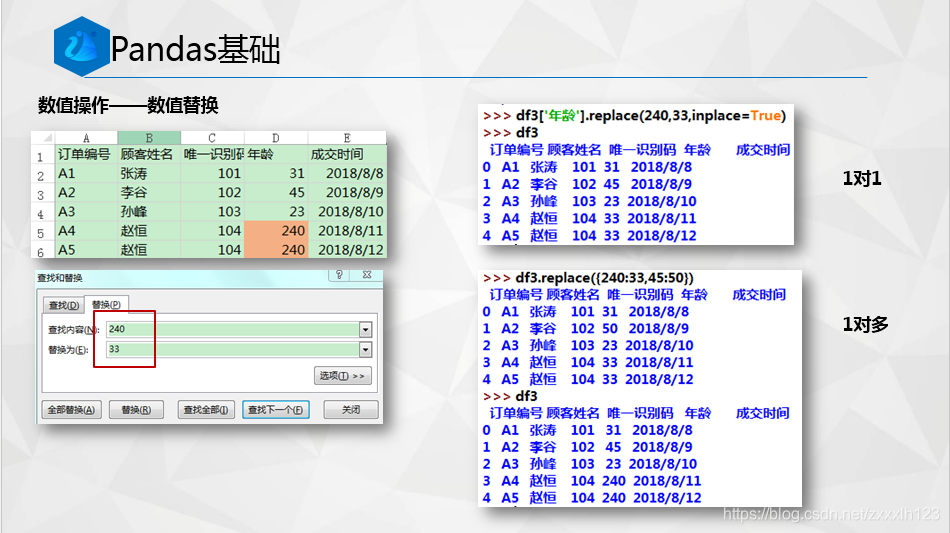Click the orange 240 cell in row 5
Viewport: 950px width, 533px height.
pyautogui.click(x=276, y=231)
